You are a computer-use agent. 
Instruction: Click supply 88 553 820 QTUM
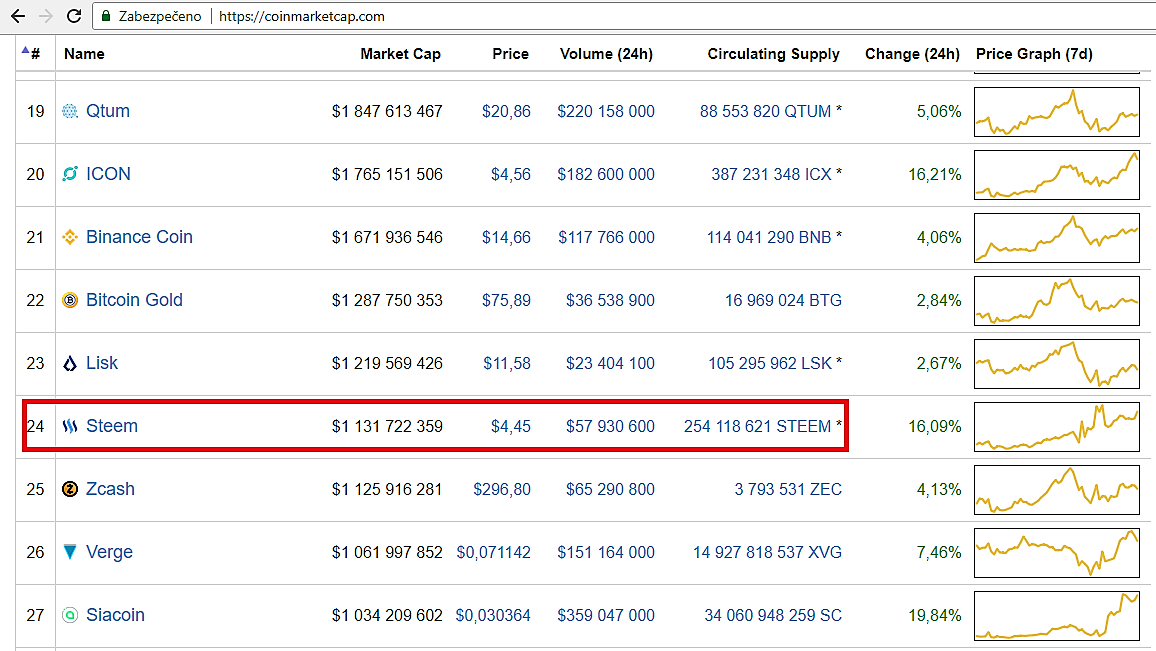[x=765, y=111]
